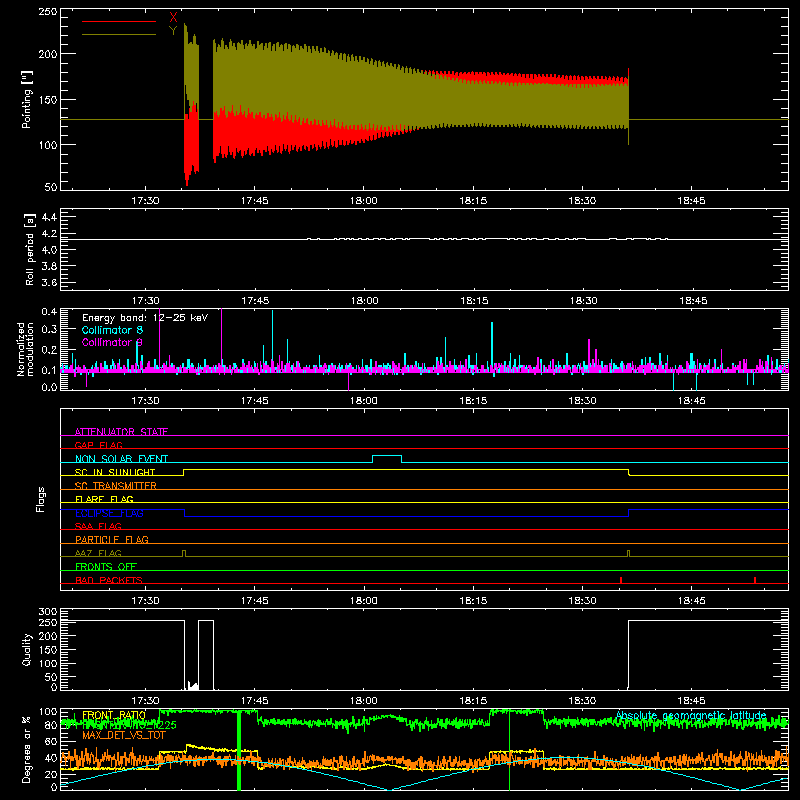Click the '18:15' tick under Roll period panel

[x=473, y=301]
